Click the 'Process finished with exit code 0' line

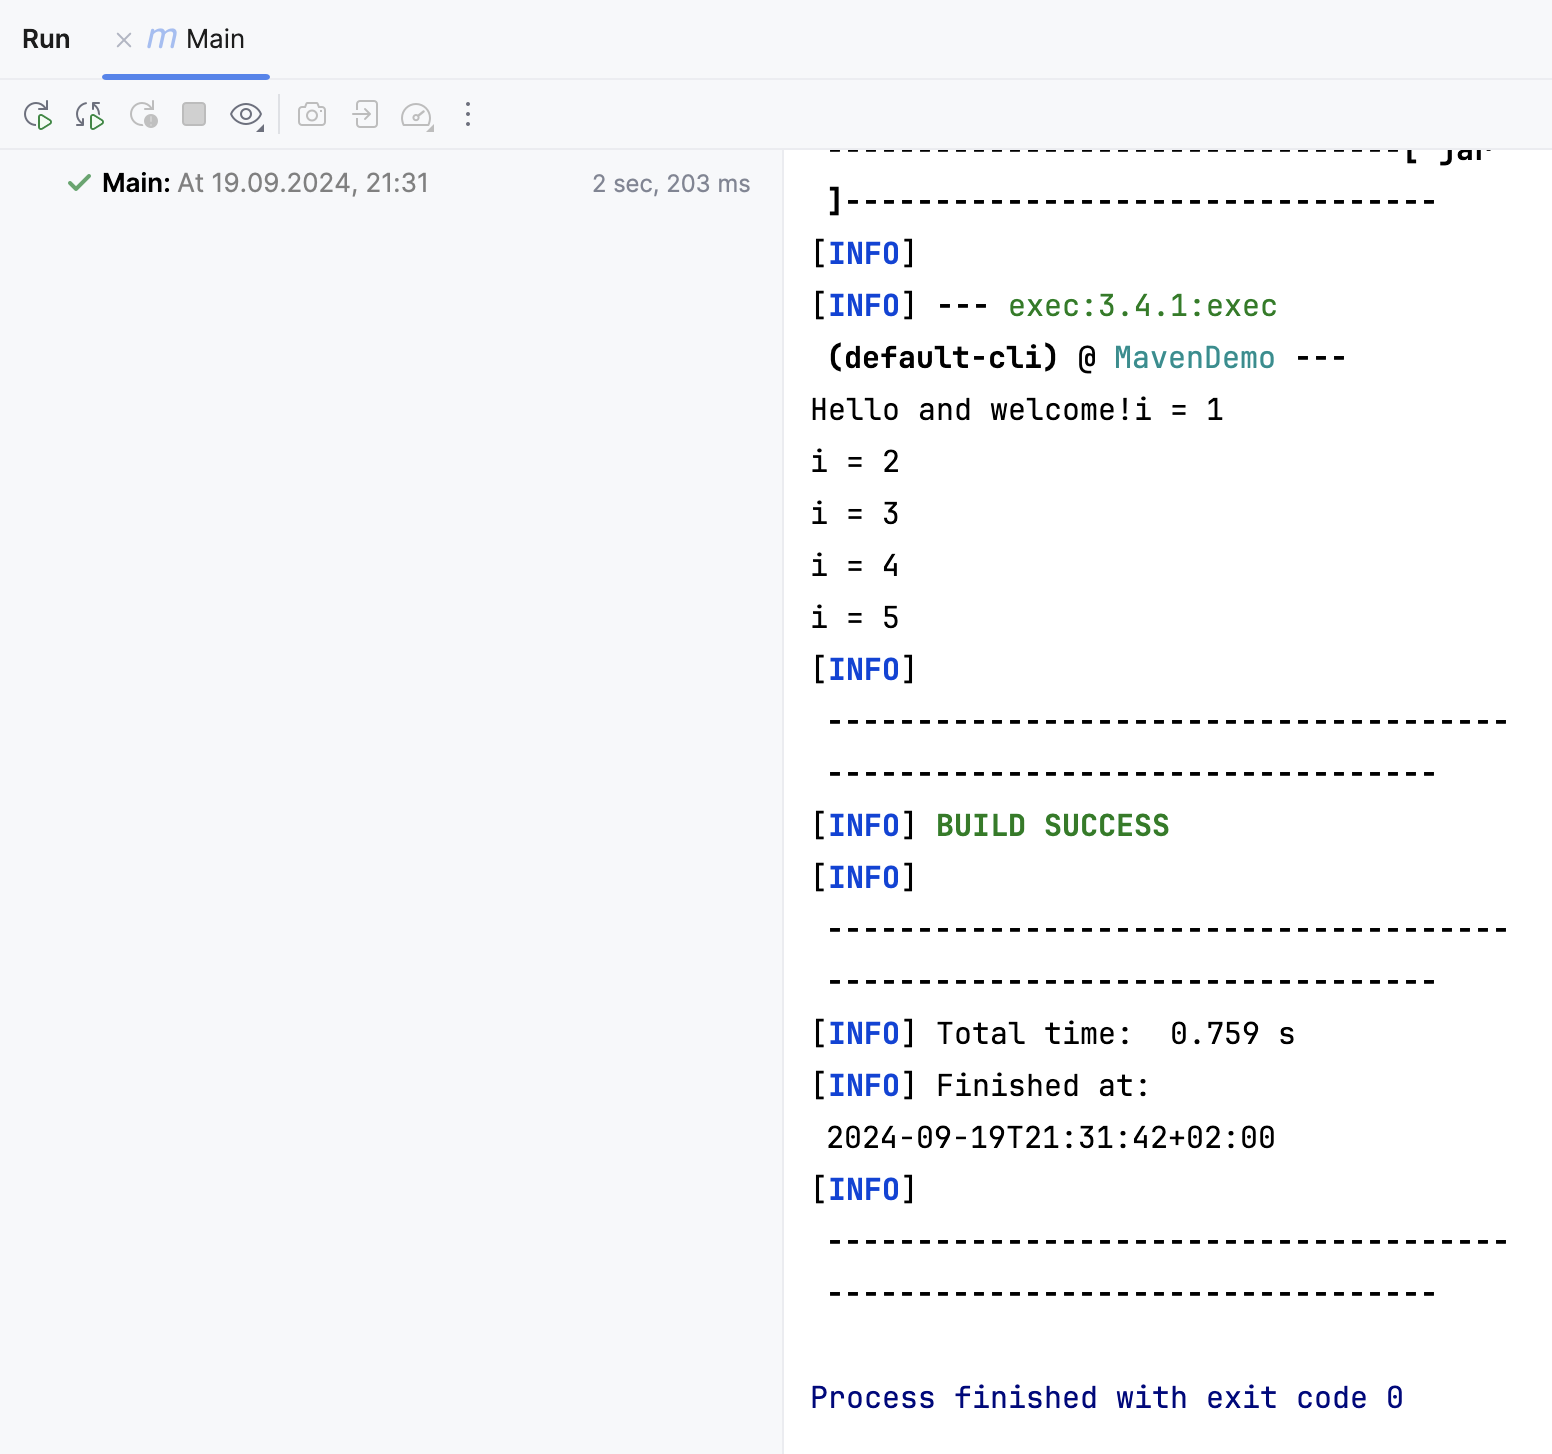click(1106, 1398)
